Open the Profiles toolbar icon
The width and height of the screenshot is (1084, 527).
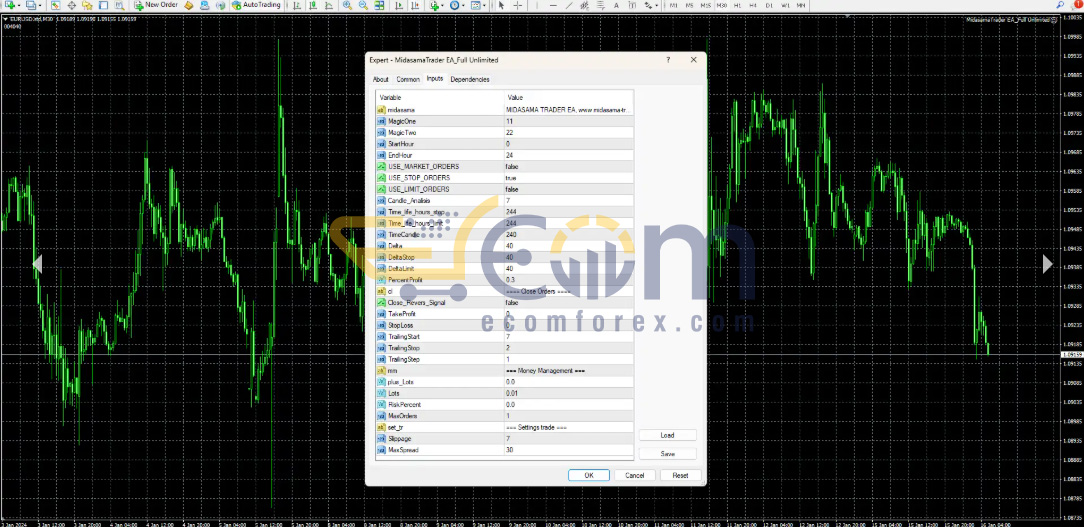31,5
